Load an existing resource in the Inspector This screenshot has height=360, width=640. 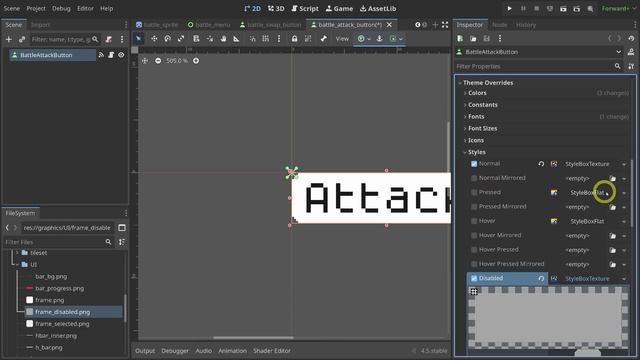point(473,38)
